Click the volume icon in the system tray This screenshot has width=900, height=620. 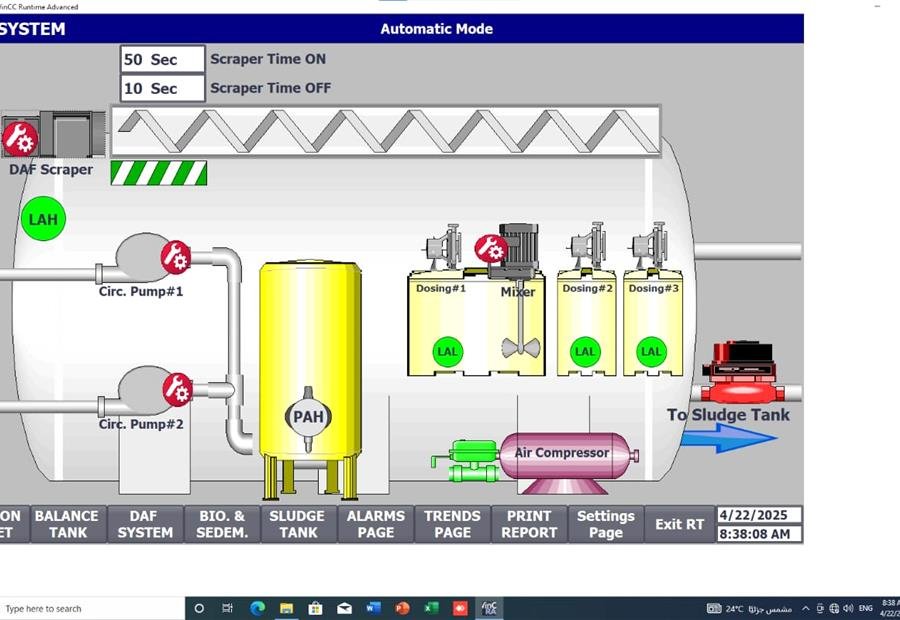848,608
